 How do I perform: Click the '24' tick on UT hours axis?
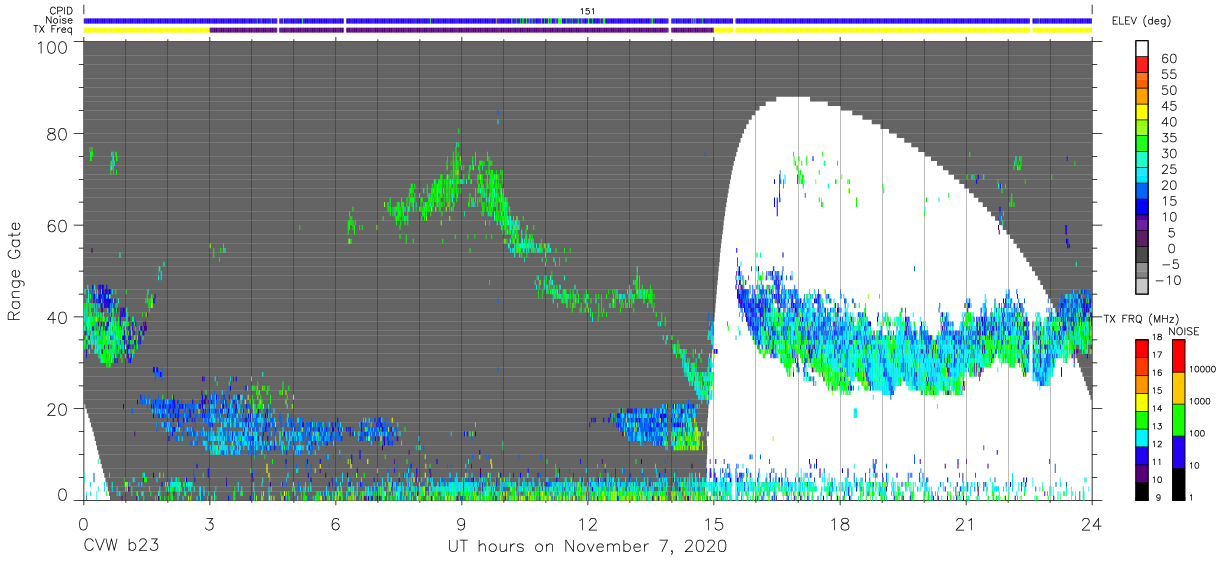pos(1091,522)
